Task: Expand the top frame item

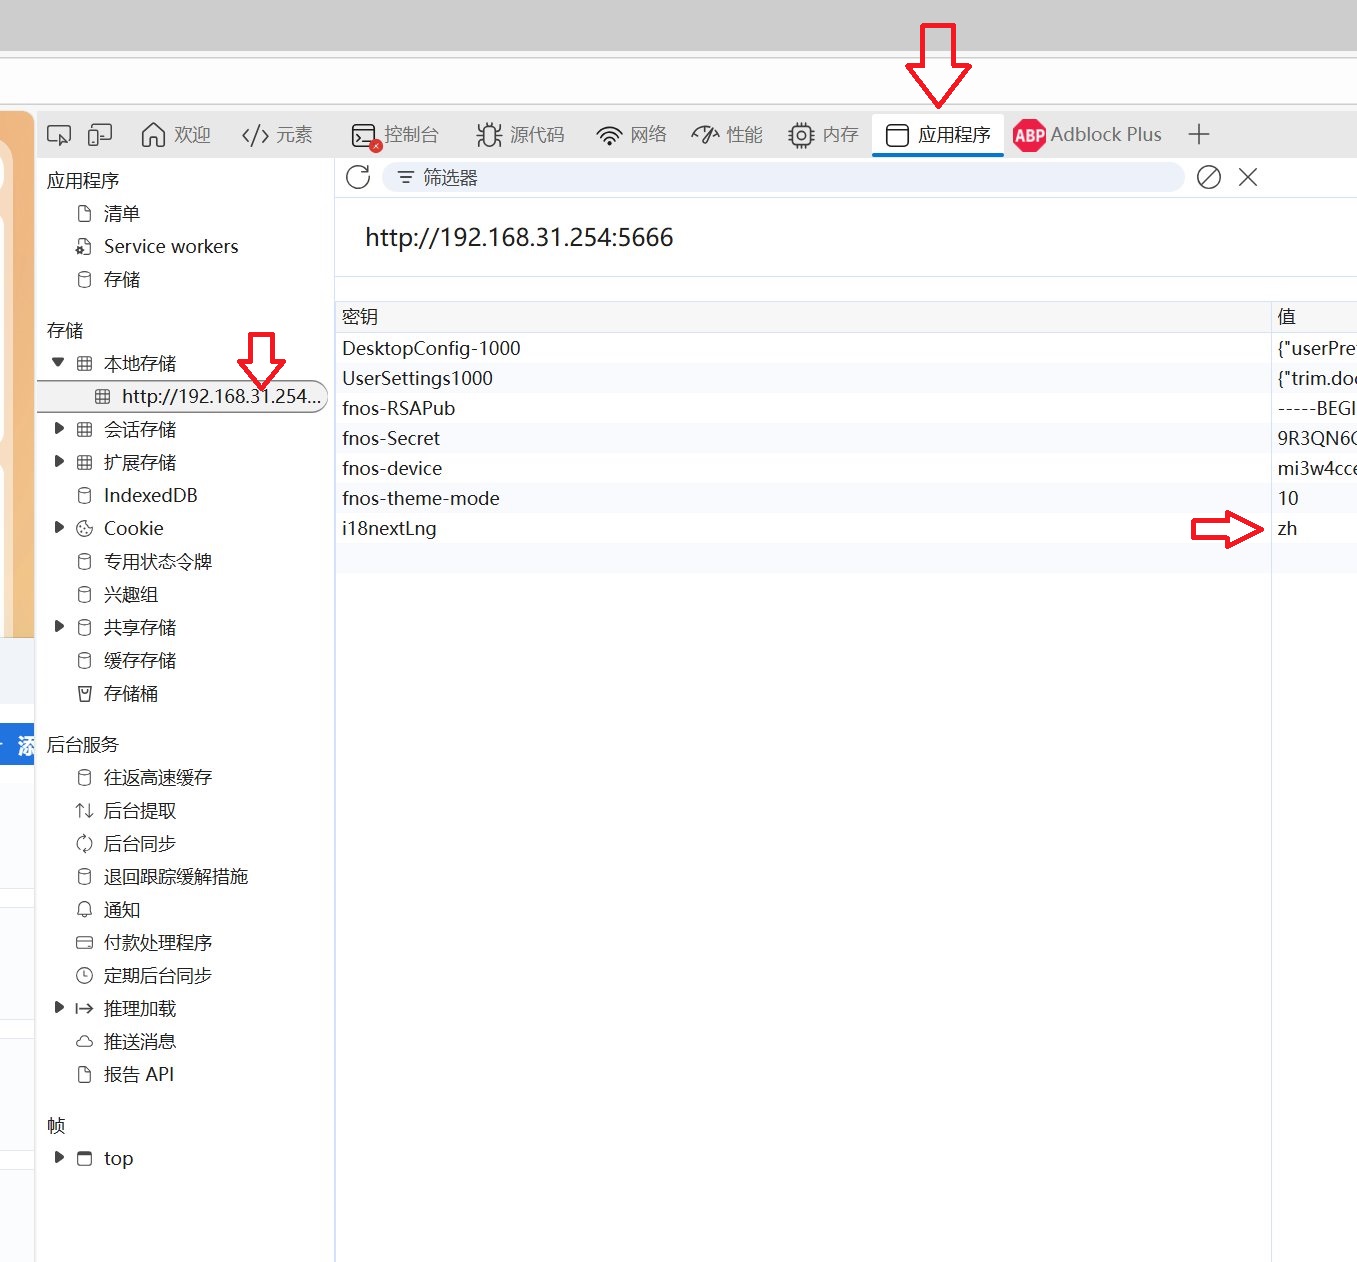Action: click(x=58, y=1158)
